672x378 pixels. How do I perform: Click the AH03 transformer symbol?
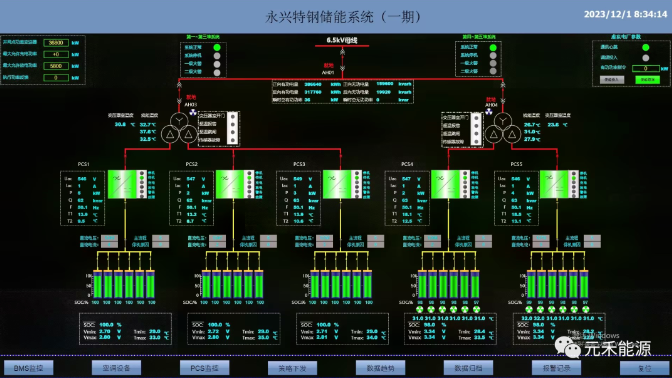(x=179, y=128)
